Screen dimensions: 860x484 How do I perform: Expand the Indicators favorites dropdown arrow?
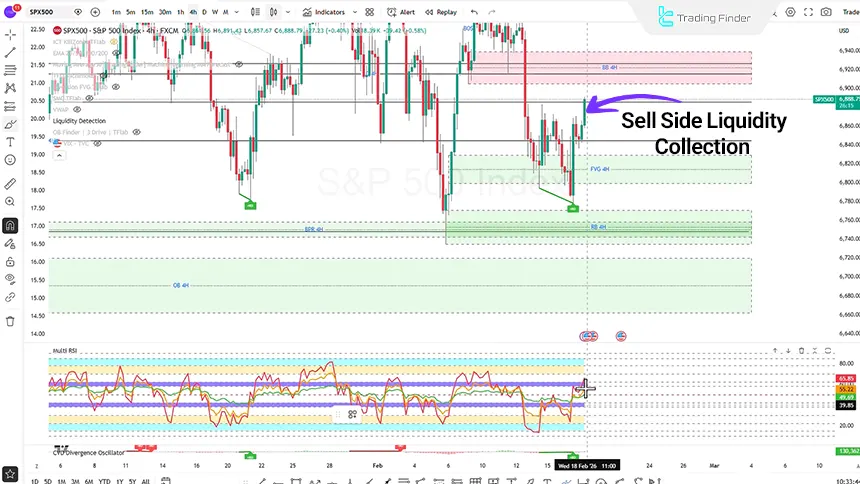pyautogui.click(x=355, y=12)
